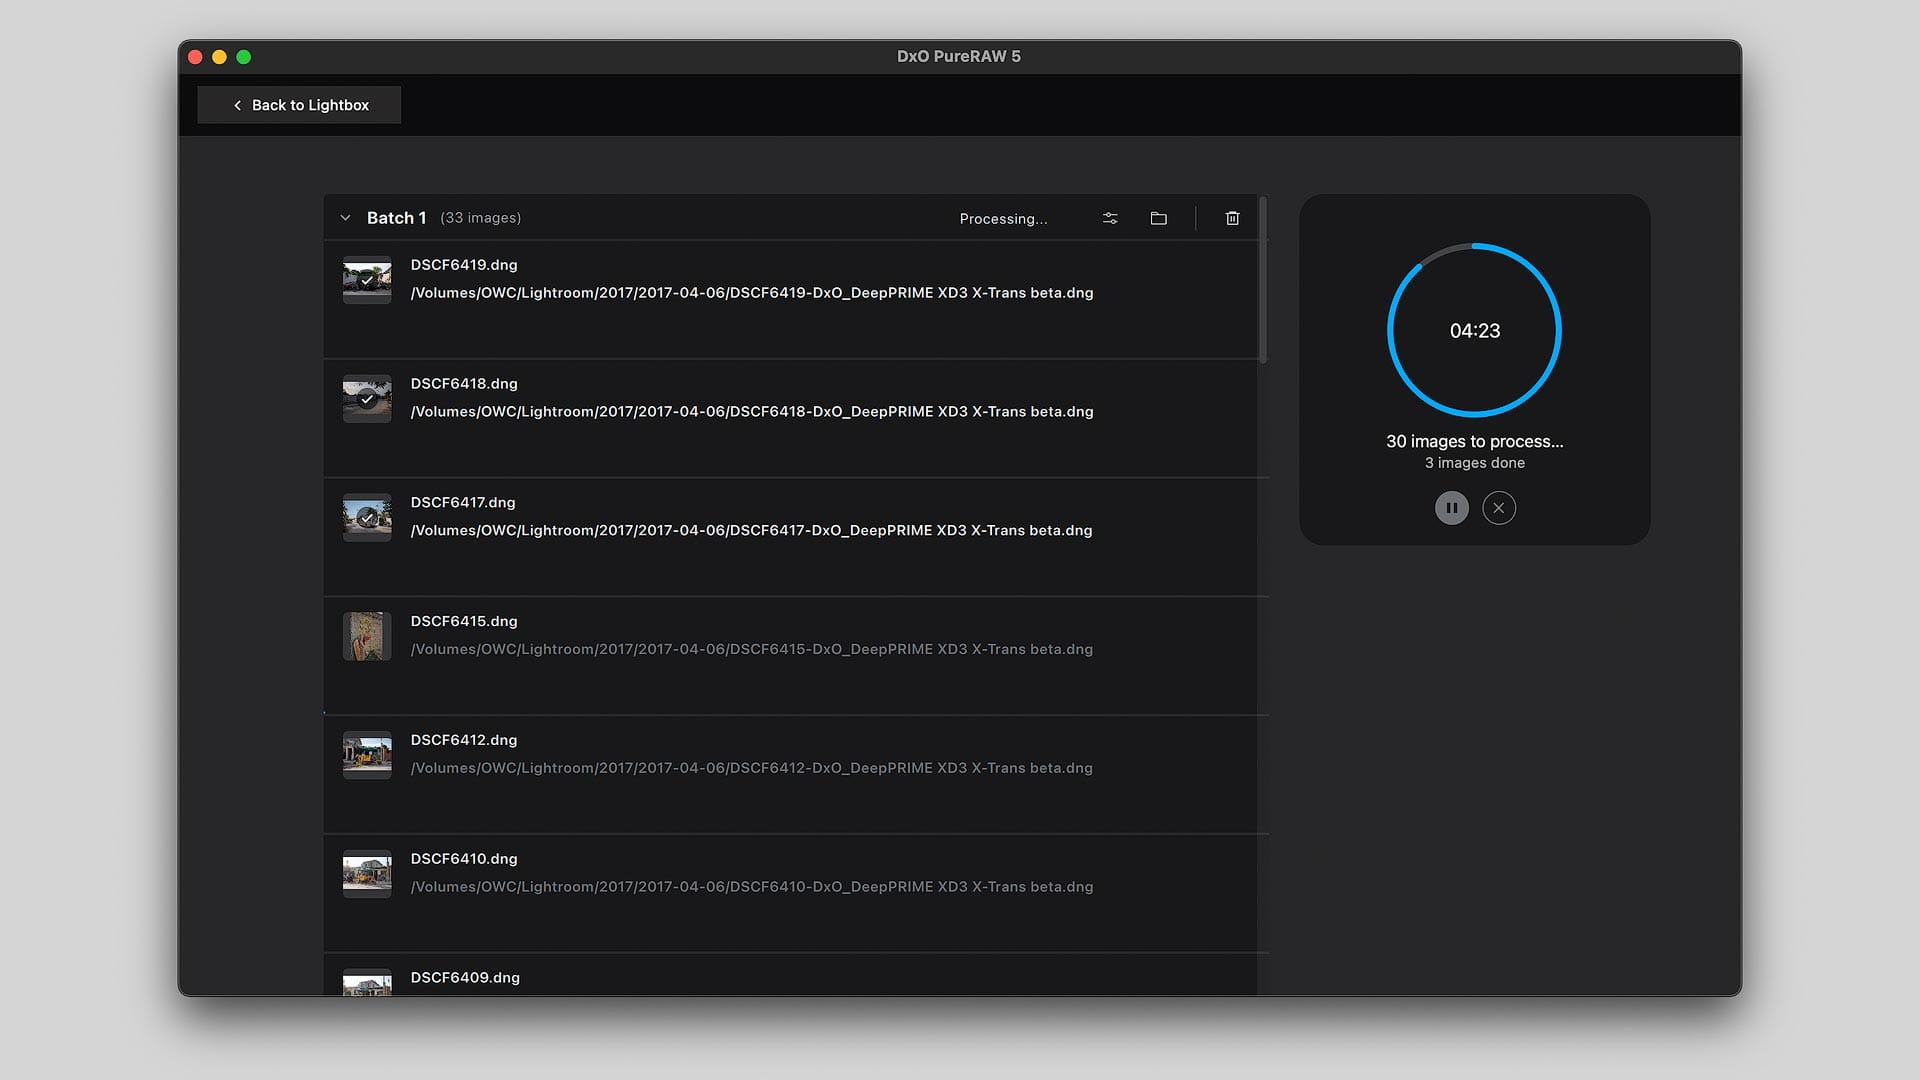Click DSCF6418.dng completed thumbnail
The height and width of the screenshot is (1080, 1920).
[367, 399]
